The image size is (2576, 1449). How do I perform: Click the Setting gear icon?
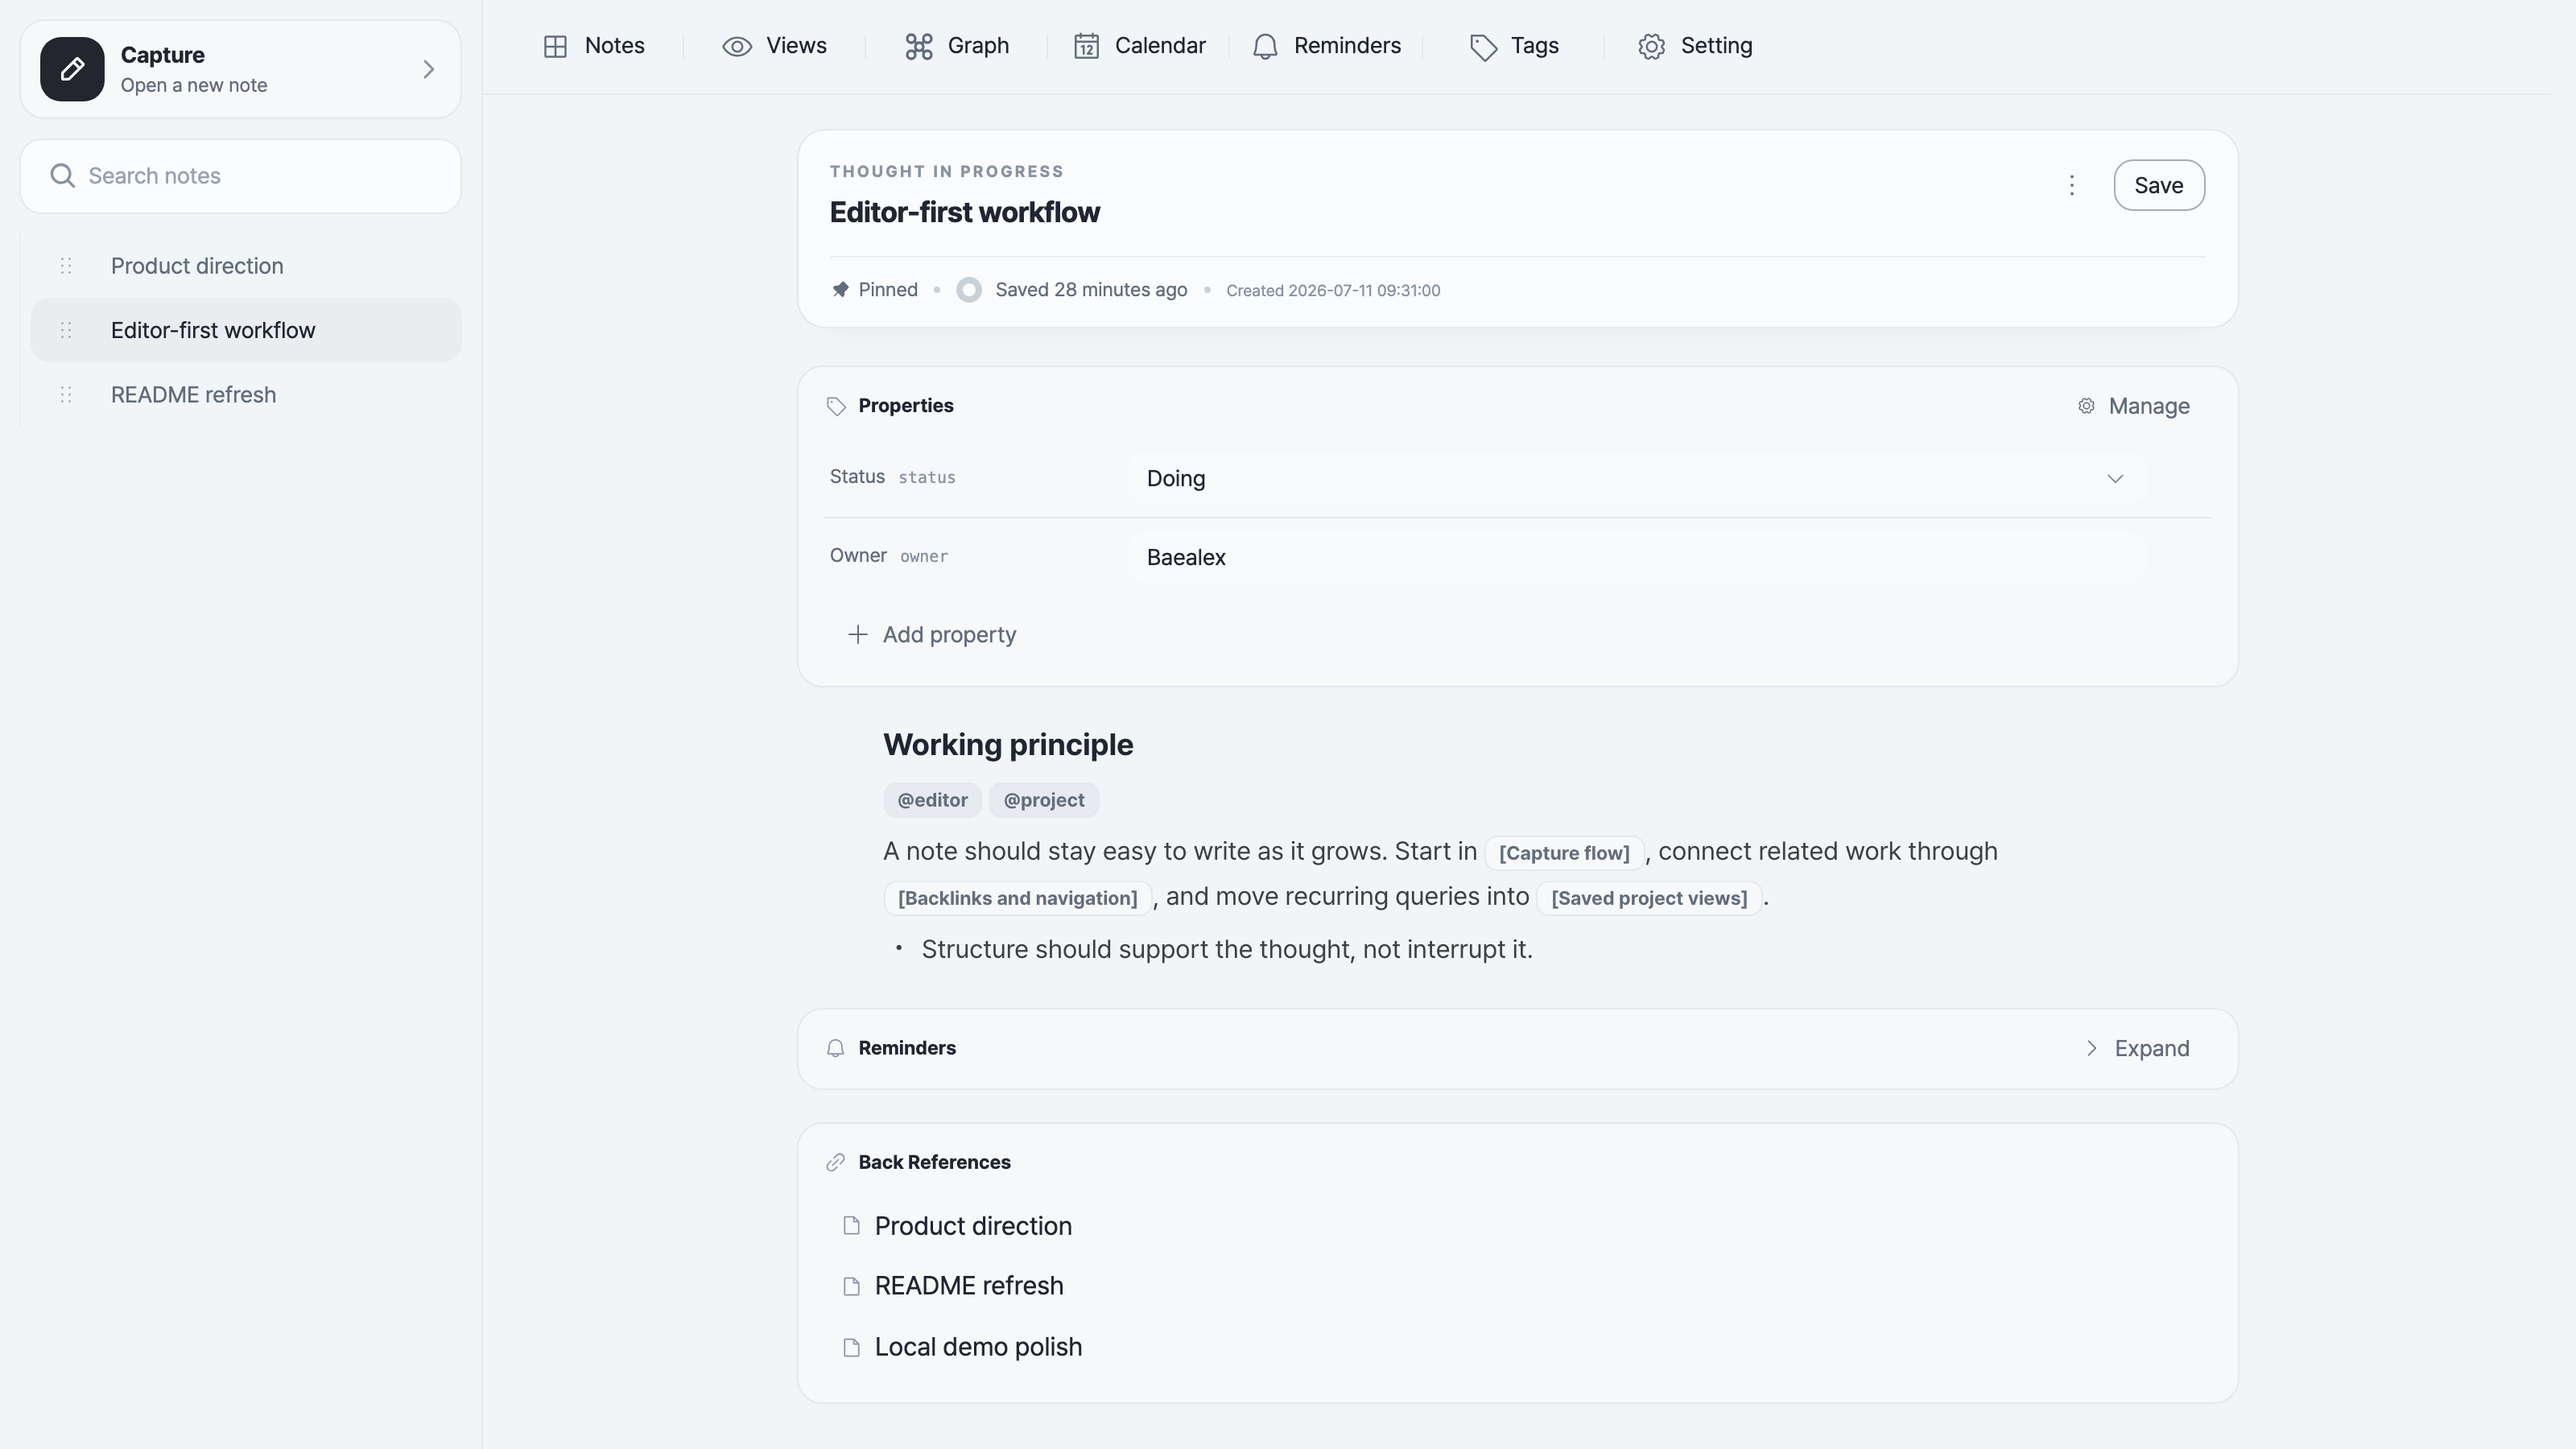point(1652,46)
